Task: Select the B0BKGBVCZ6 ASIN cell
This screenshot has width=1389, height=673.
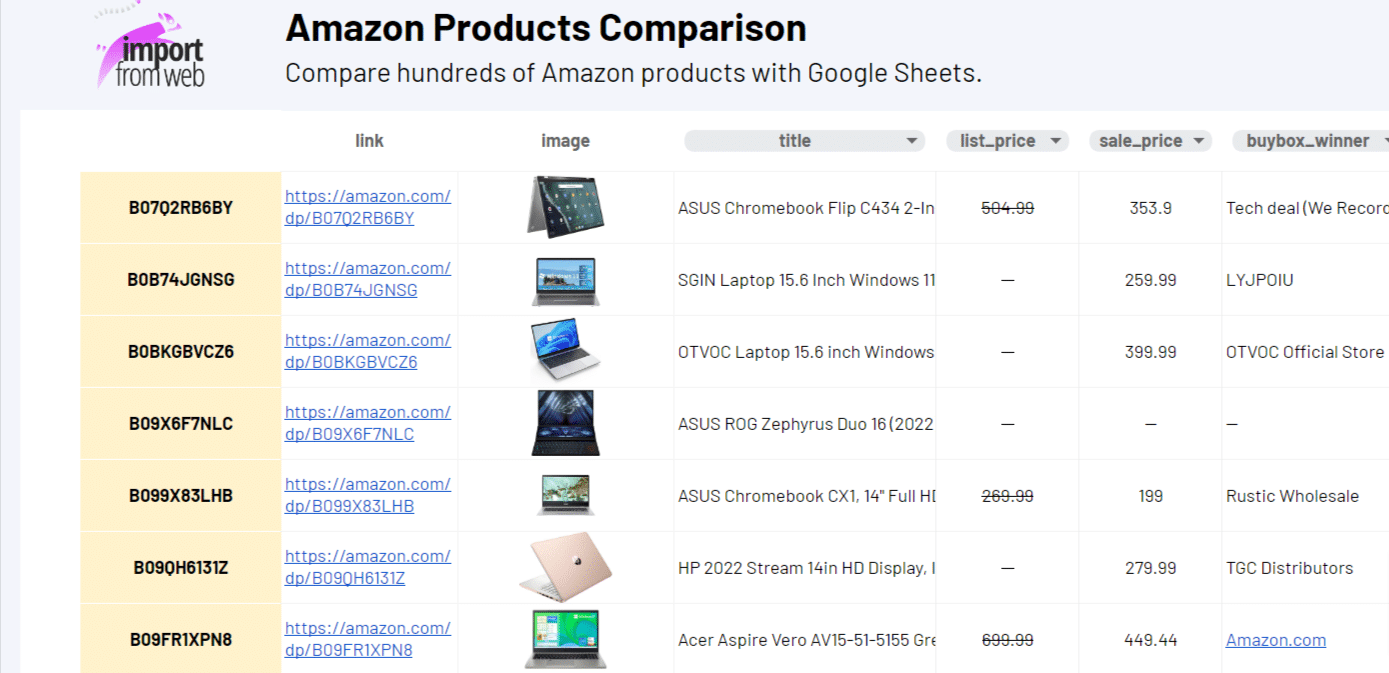Action: [x=181, y=352]
